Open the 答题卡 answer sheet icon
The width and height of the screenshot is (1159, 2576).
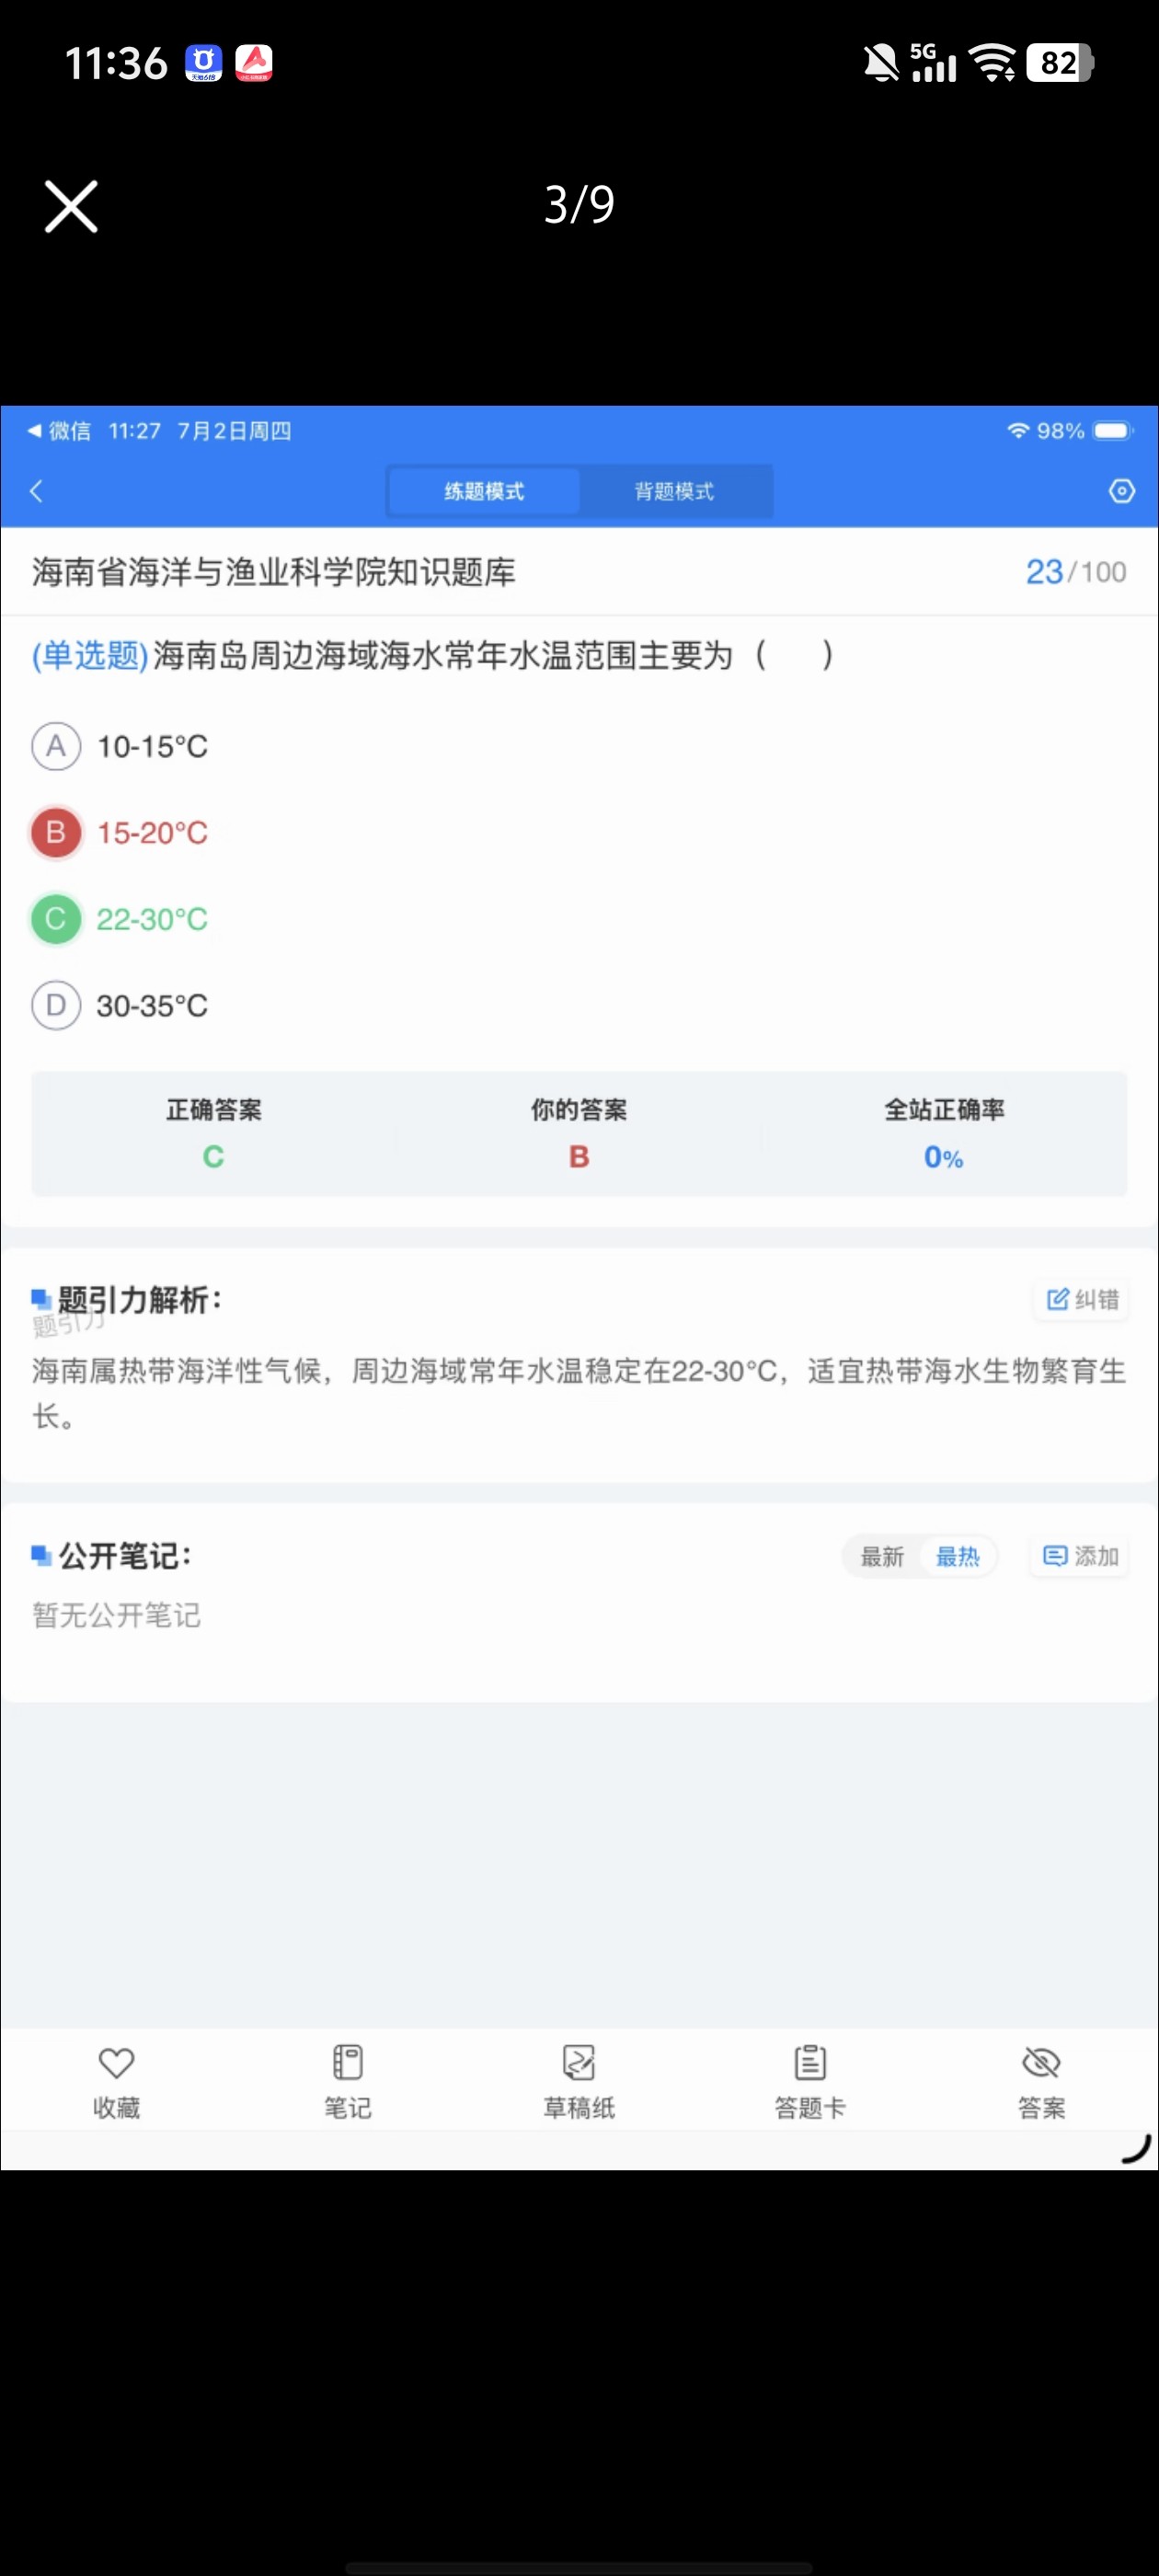pos(810,2062)
